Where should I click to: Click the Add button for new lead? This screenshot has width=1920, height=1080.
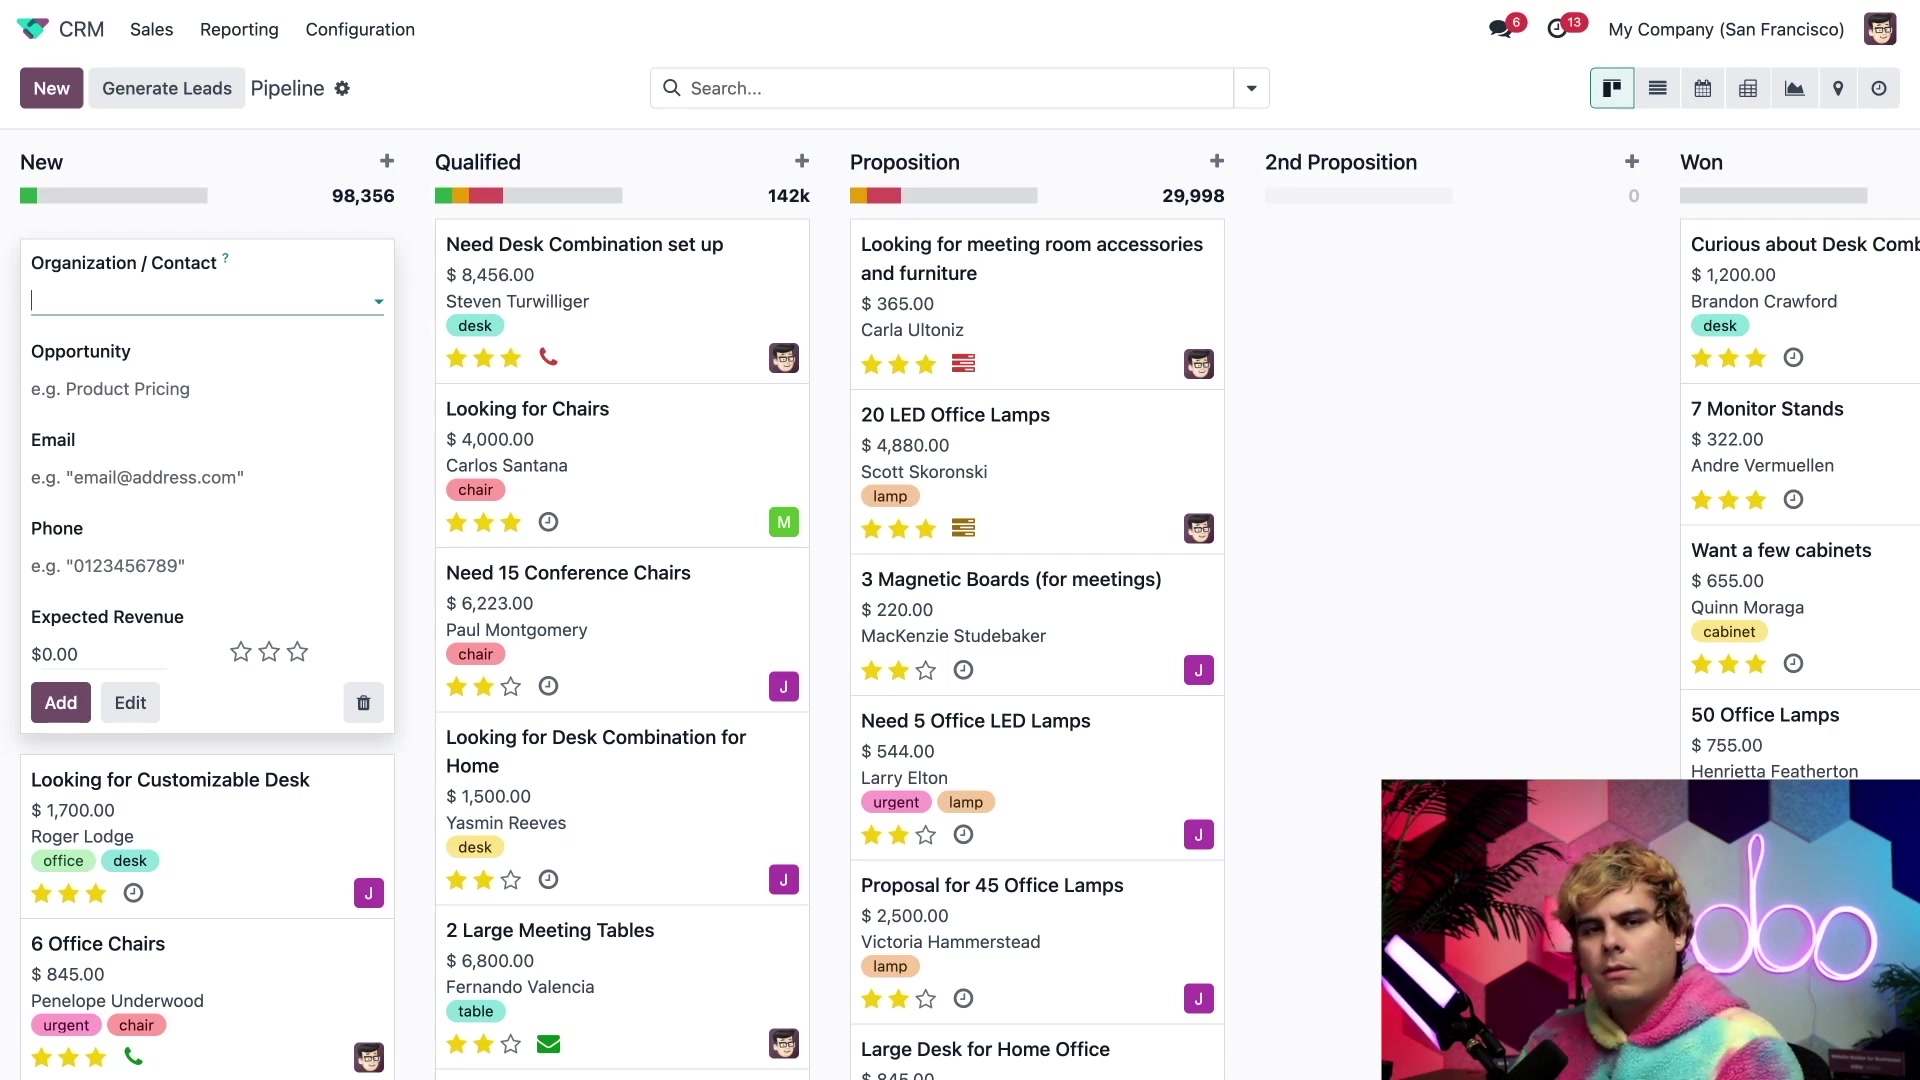tap(61, 702)
